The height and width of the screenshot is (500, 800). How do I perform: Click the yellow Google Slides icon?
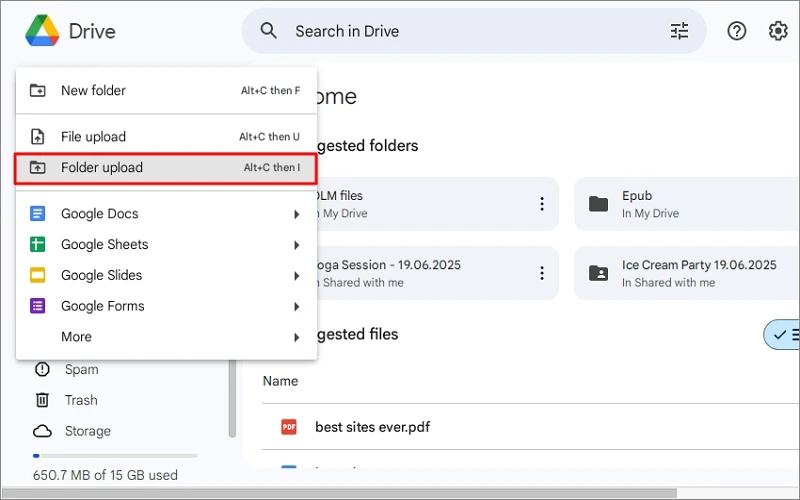37,275
